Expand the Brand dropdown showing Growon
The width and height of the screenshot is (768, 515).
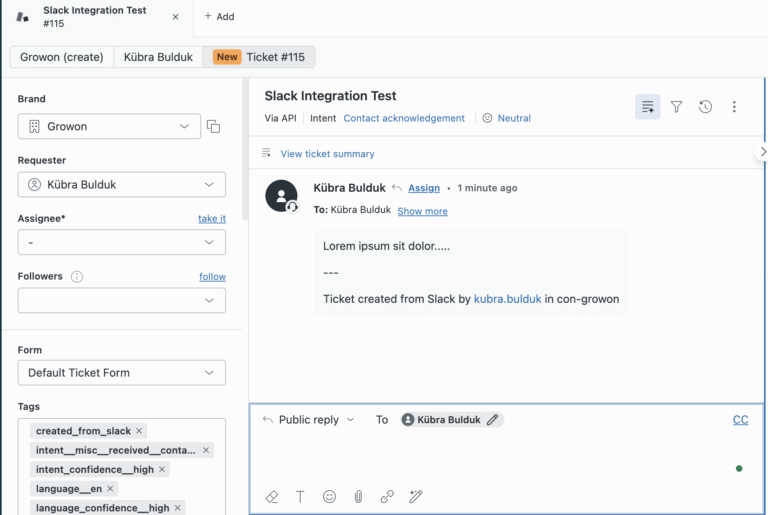point(109,126)
